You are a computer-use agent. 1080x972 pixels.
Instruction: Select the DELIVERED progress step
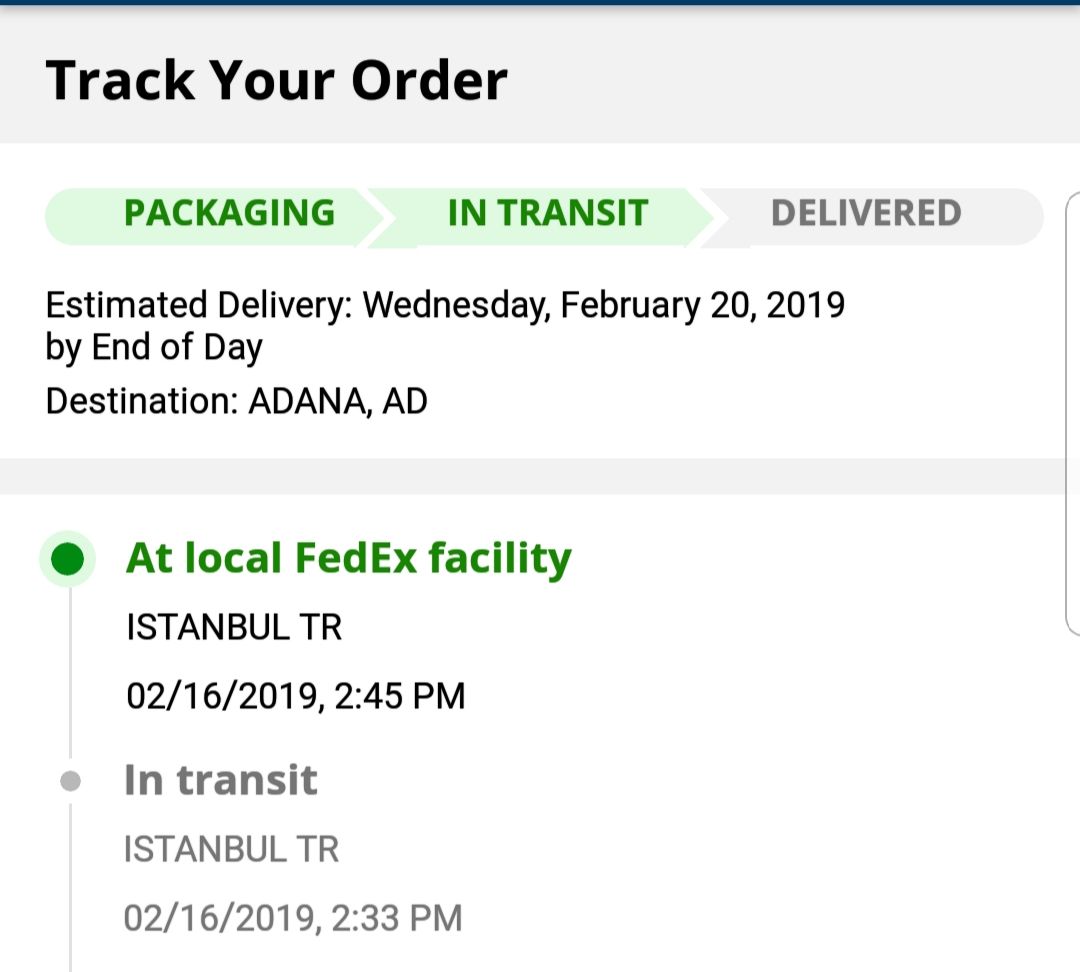click(x=866, y=214)
